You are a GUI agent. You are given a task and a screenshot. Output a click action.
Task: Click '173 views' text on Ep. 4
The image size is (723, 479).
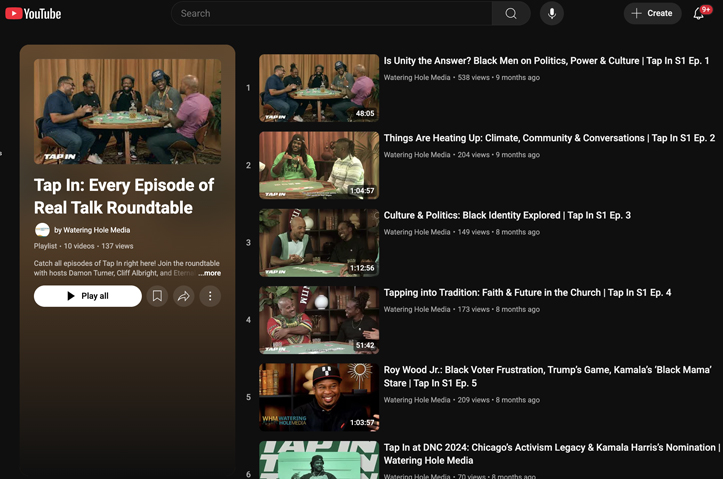pyautogui.click(x=474, y=309)
